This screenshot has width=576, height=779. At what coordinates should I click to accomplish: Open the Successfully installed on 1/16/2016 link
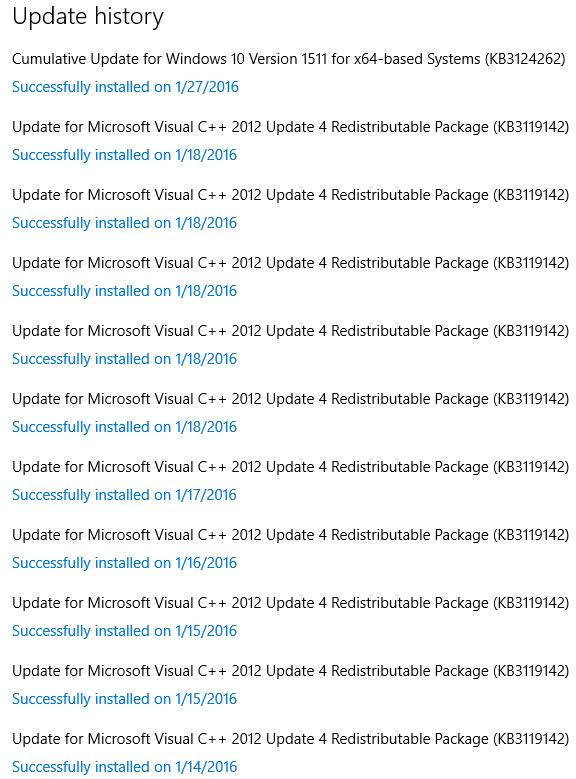click(124, 563)
